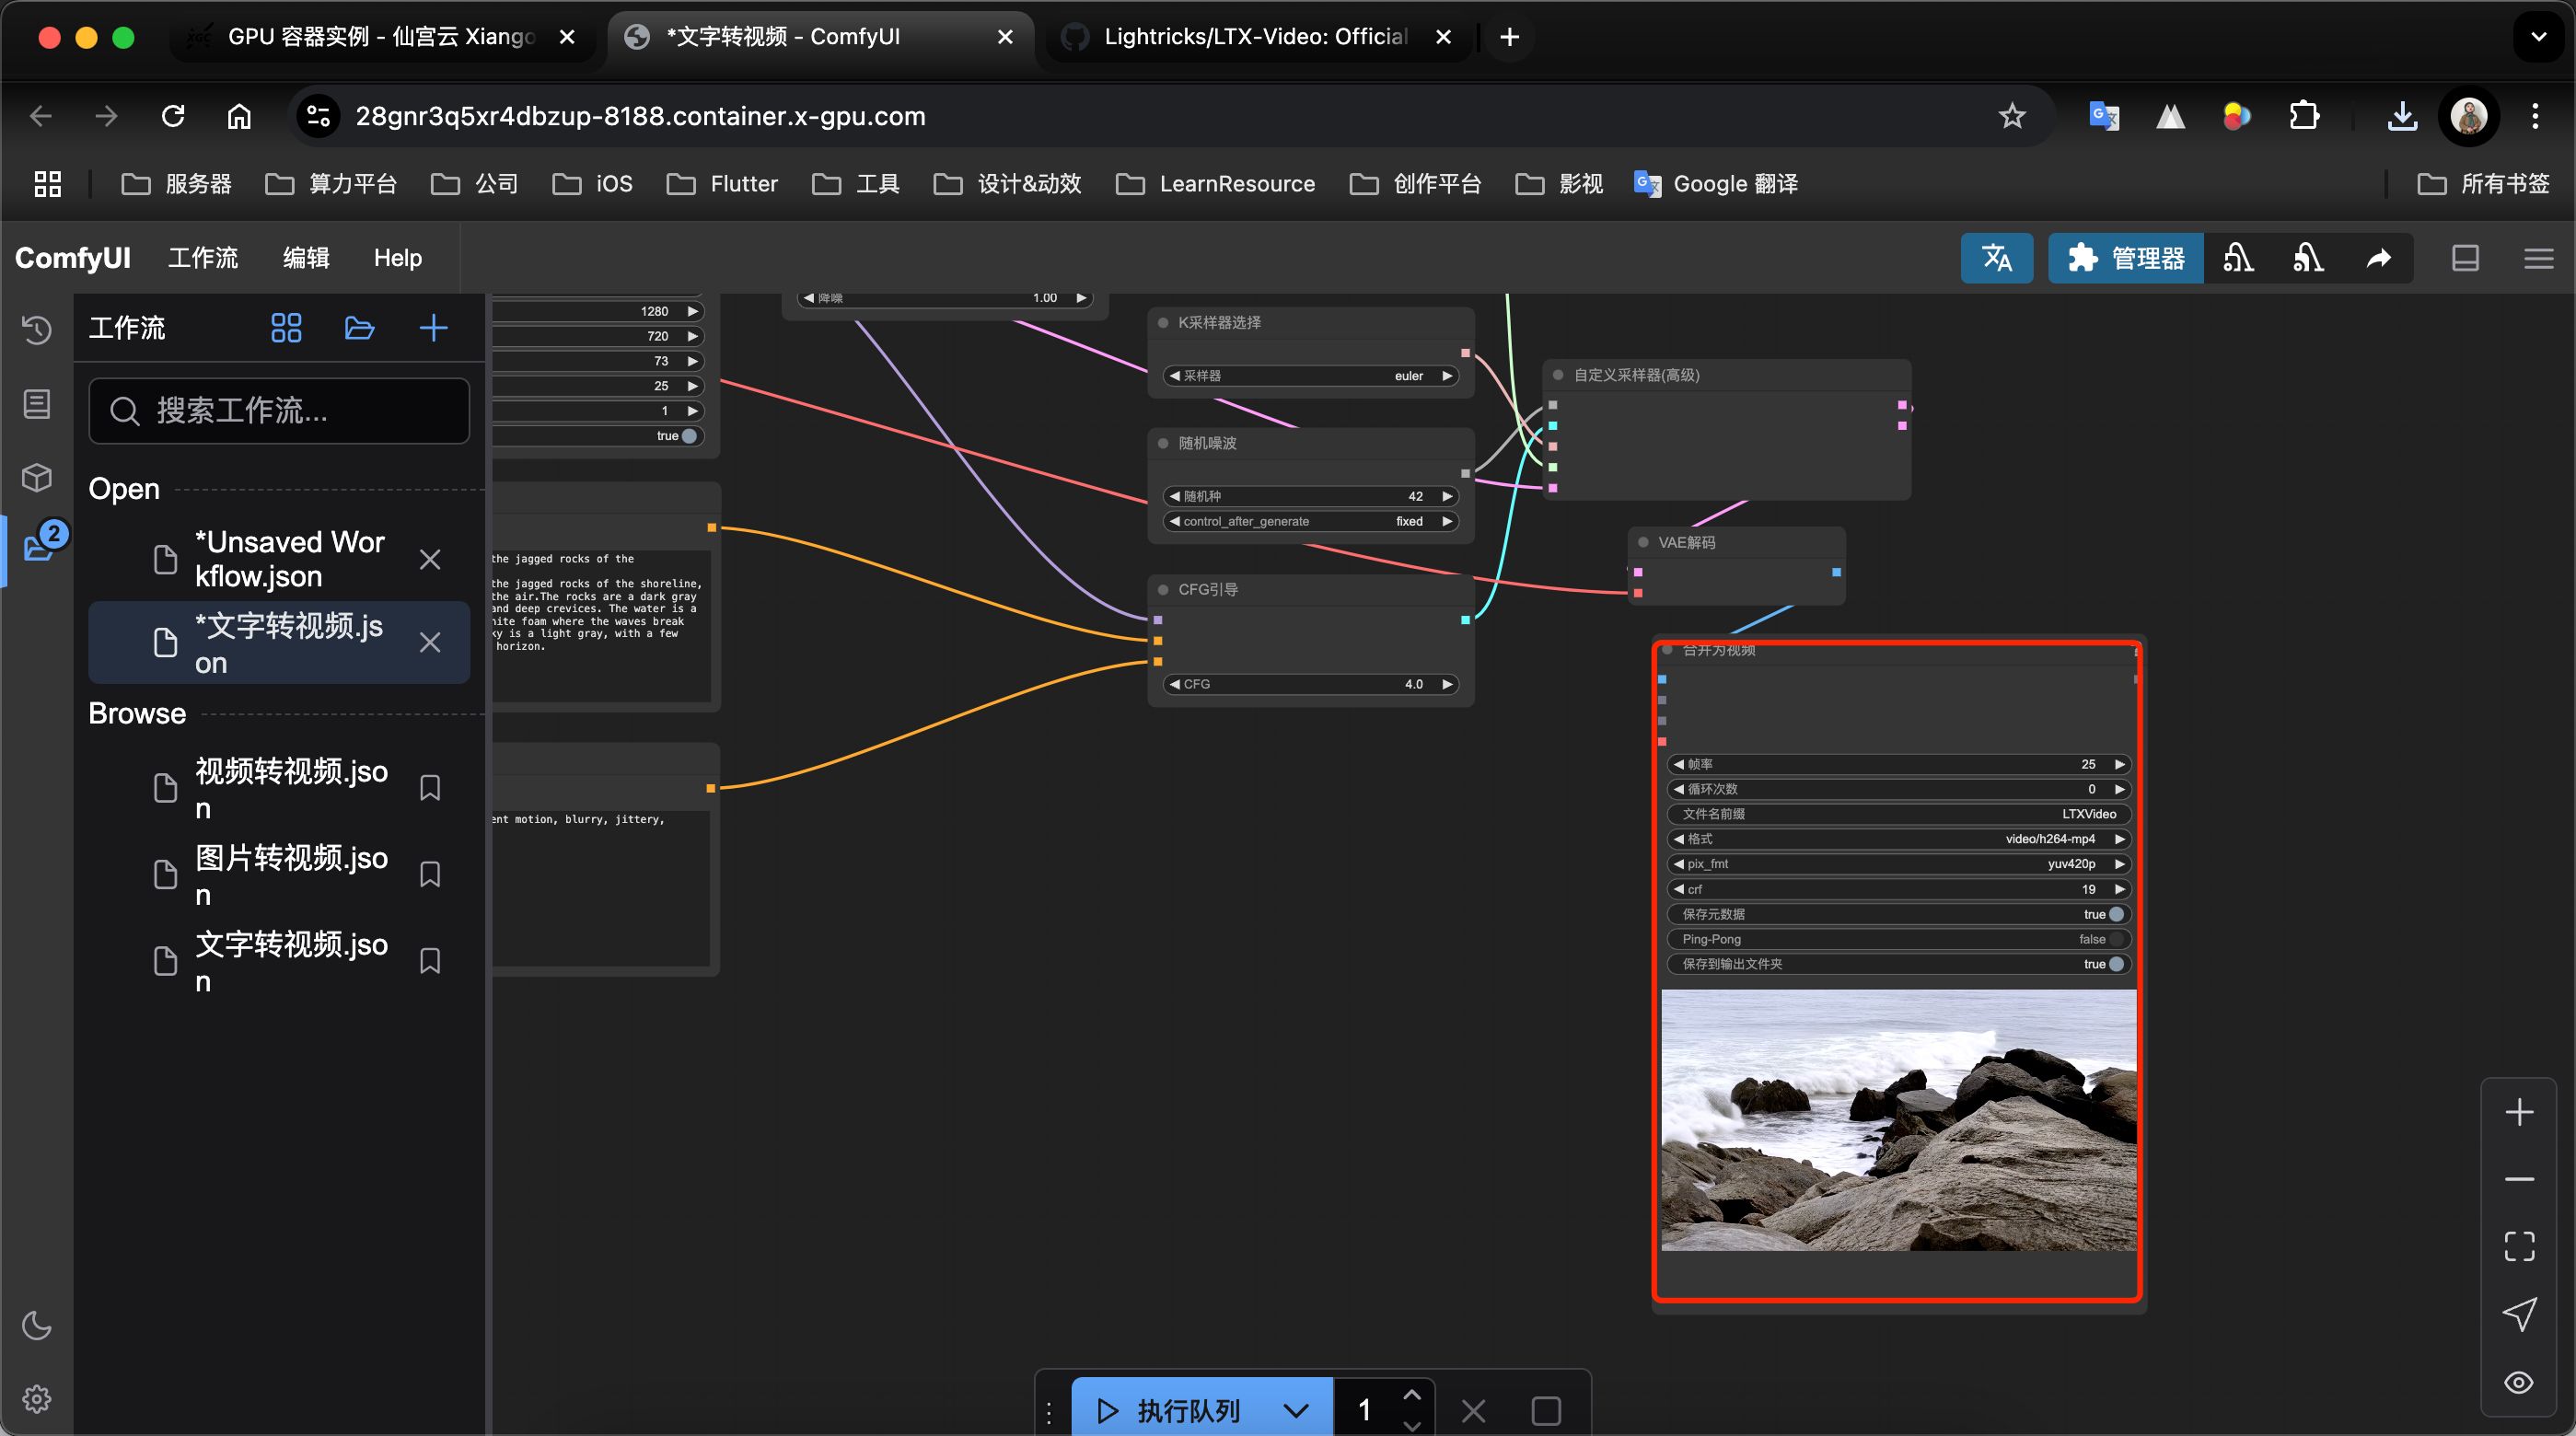Increase crf value with right arrow
Screen dimensions: 2576x1436
[2119, 889]
